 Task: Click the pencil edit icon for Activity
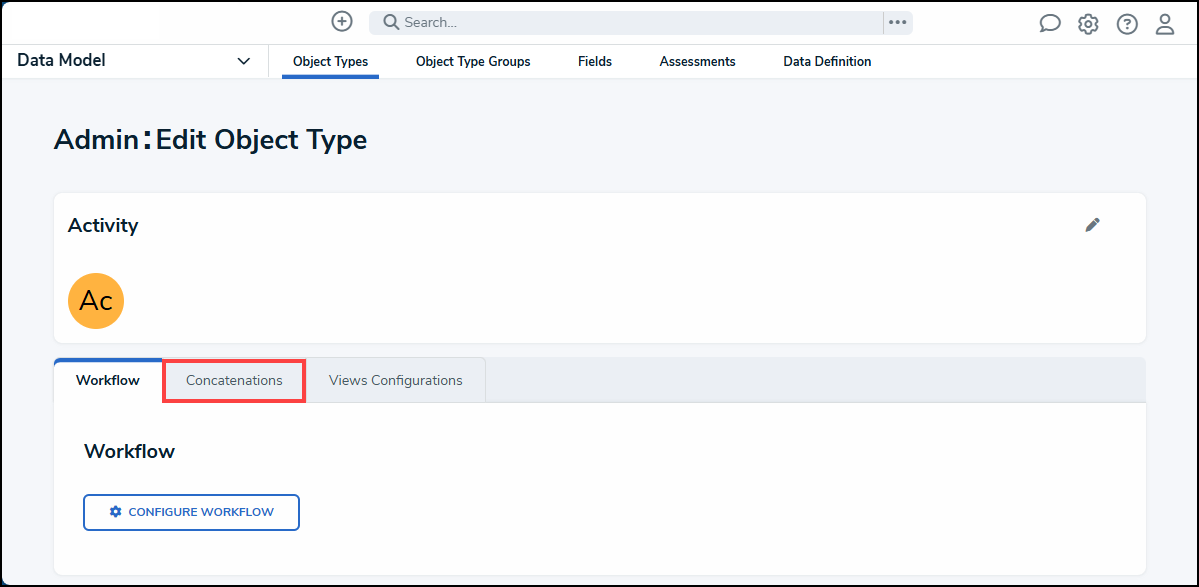click(x=1092, y=225)
